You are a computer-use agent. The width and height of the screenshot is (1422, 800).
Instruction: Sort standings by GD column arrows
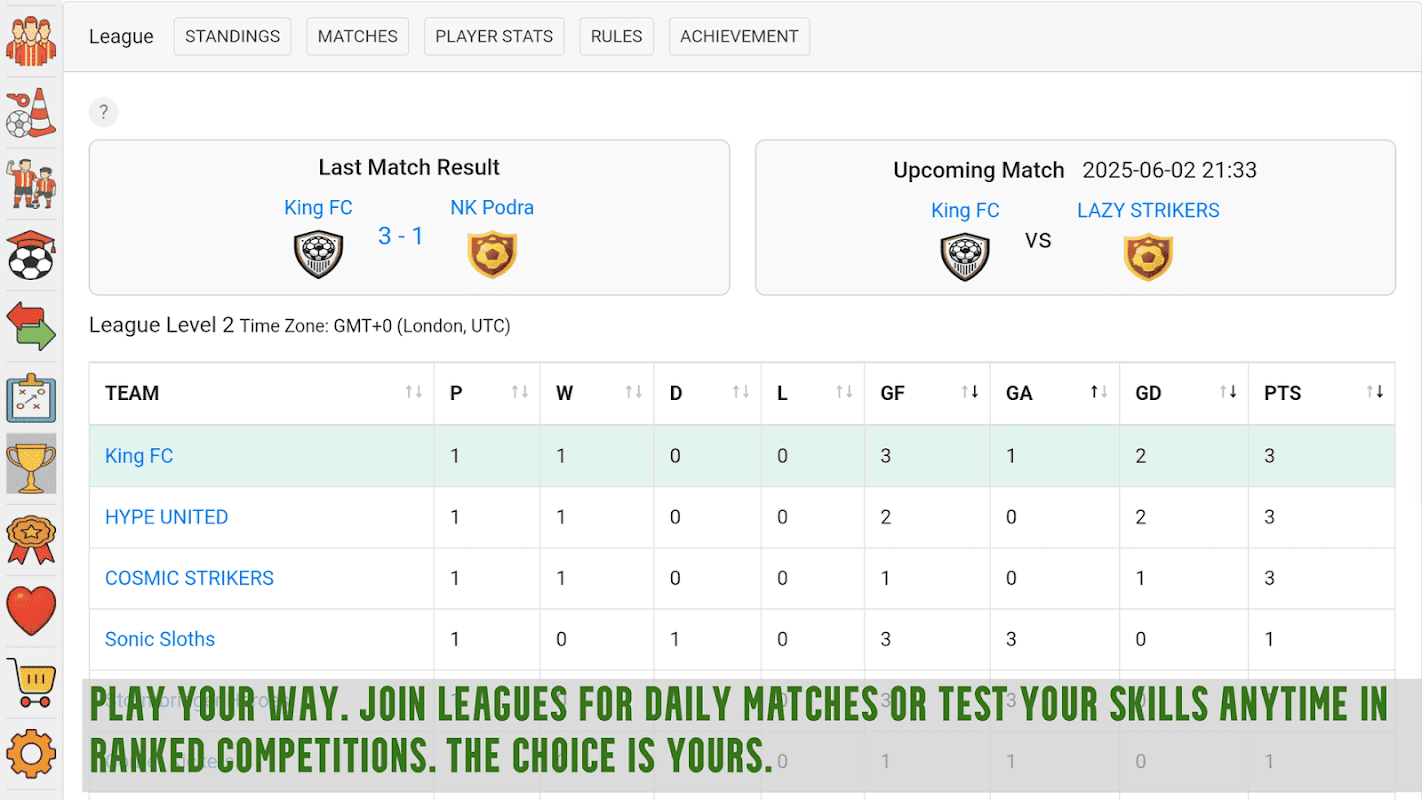coord(1228,392)
